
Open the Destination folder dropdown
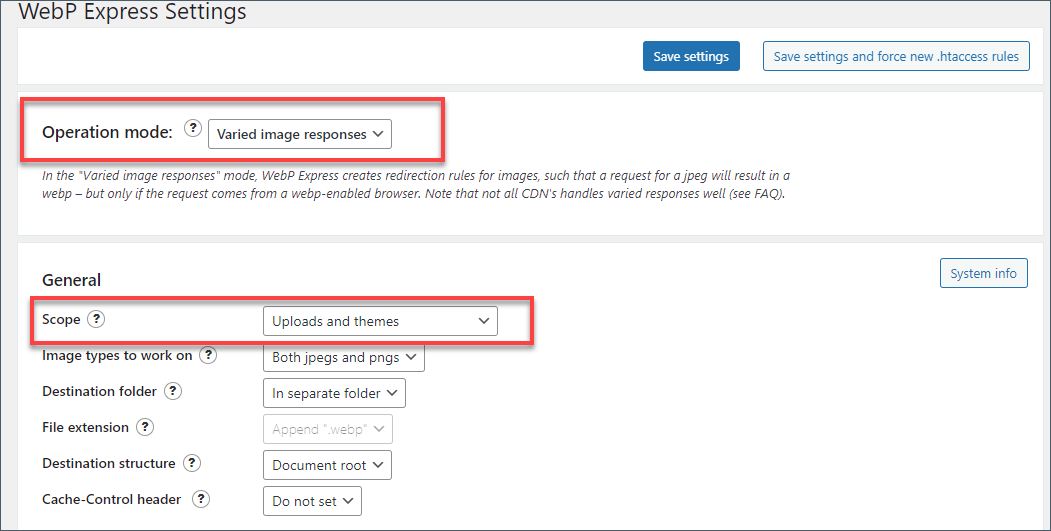(334, 394)
